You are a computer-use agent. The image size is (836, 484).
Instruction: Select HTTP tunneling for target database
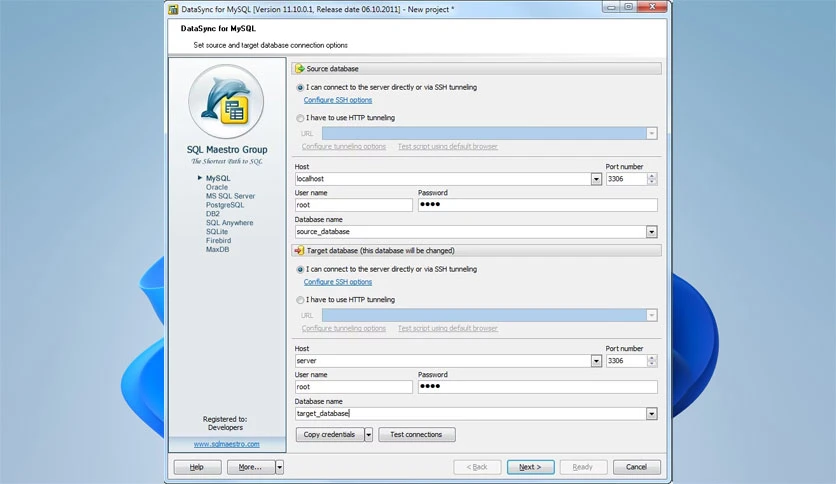[x=300, y=300]
